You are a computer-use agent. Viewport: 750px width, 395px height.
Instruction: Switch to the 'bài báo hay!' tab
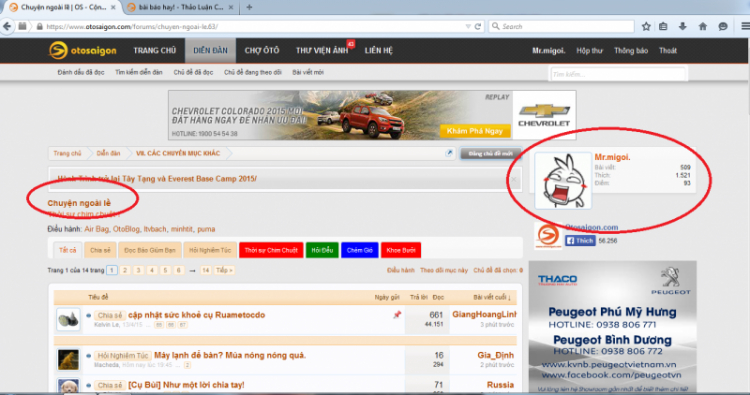point(180,7)
